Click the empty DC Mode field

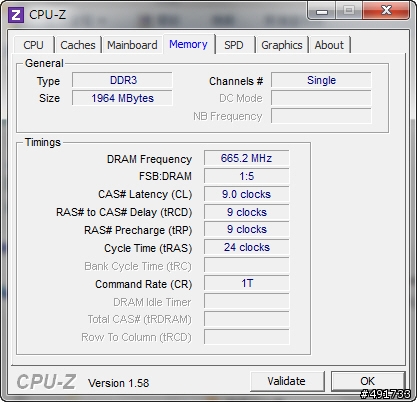click(321, 98)
